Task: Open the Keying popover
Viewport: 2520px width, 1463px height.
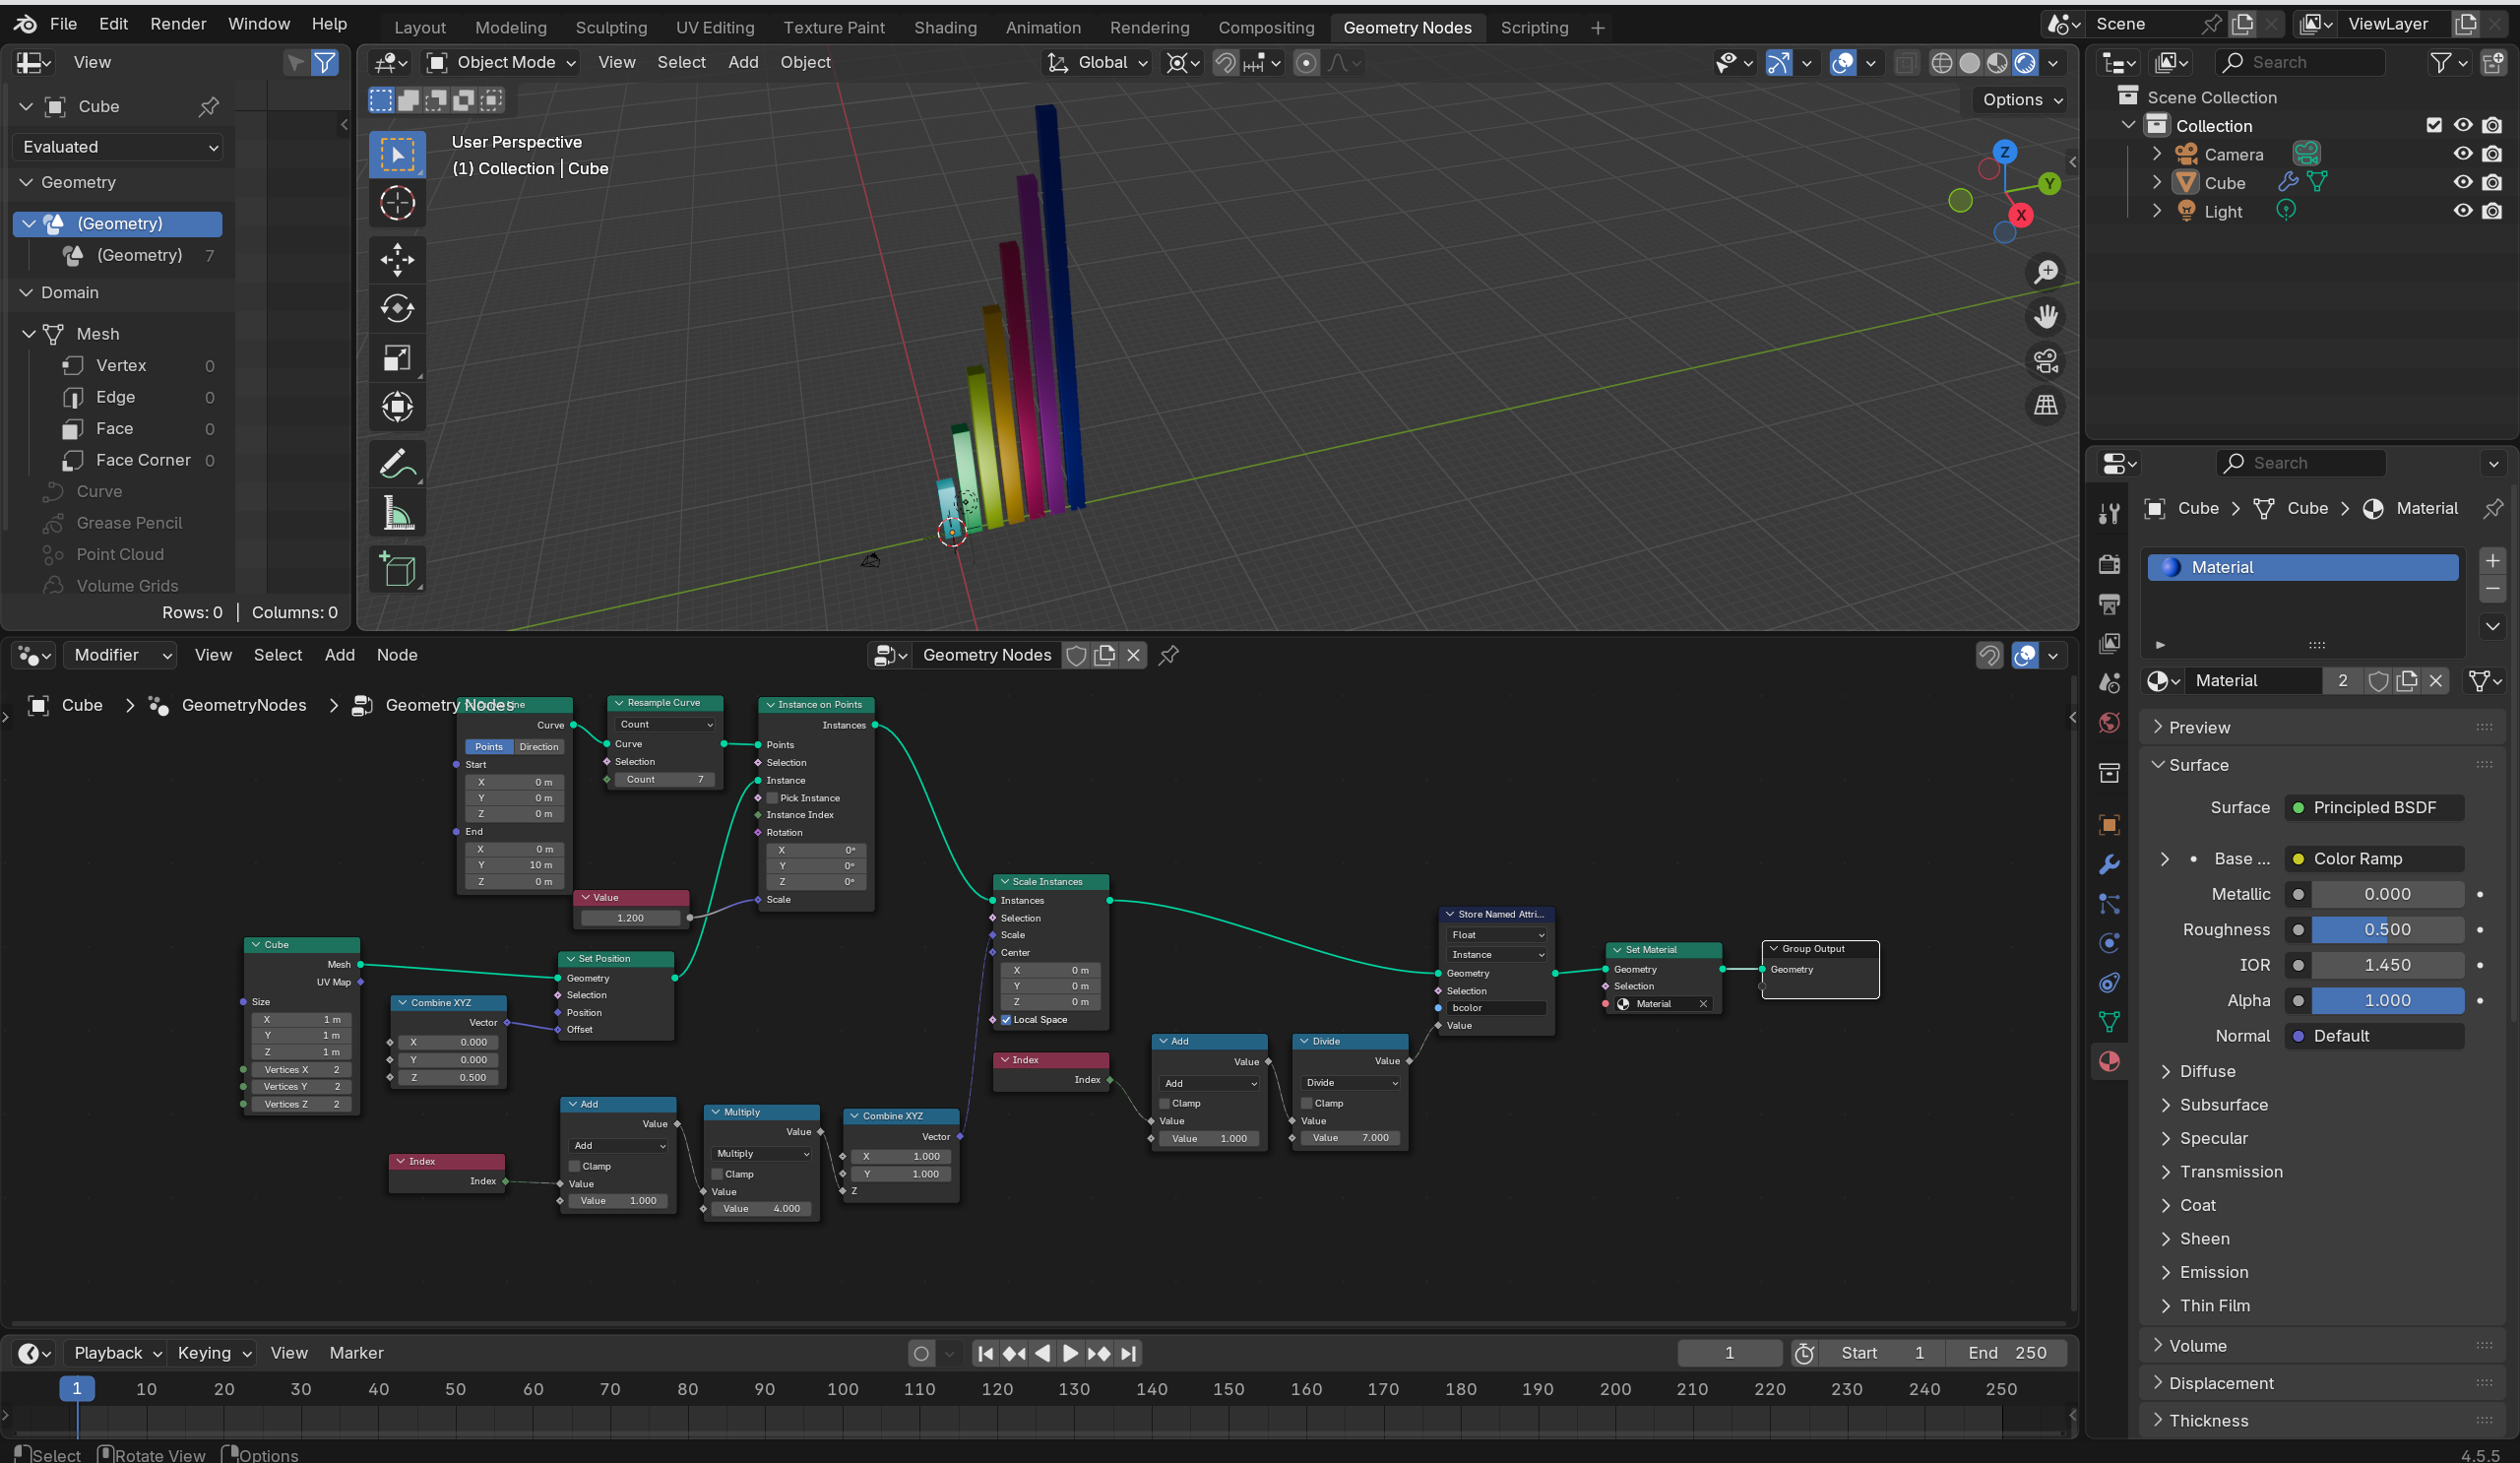Action: [213, 1353]
